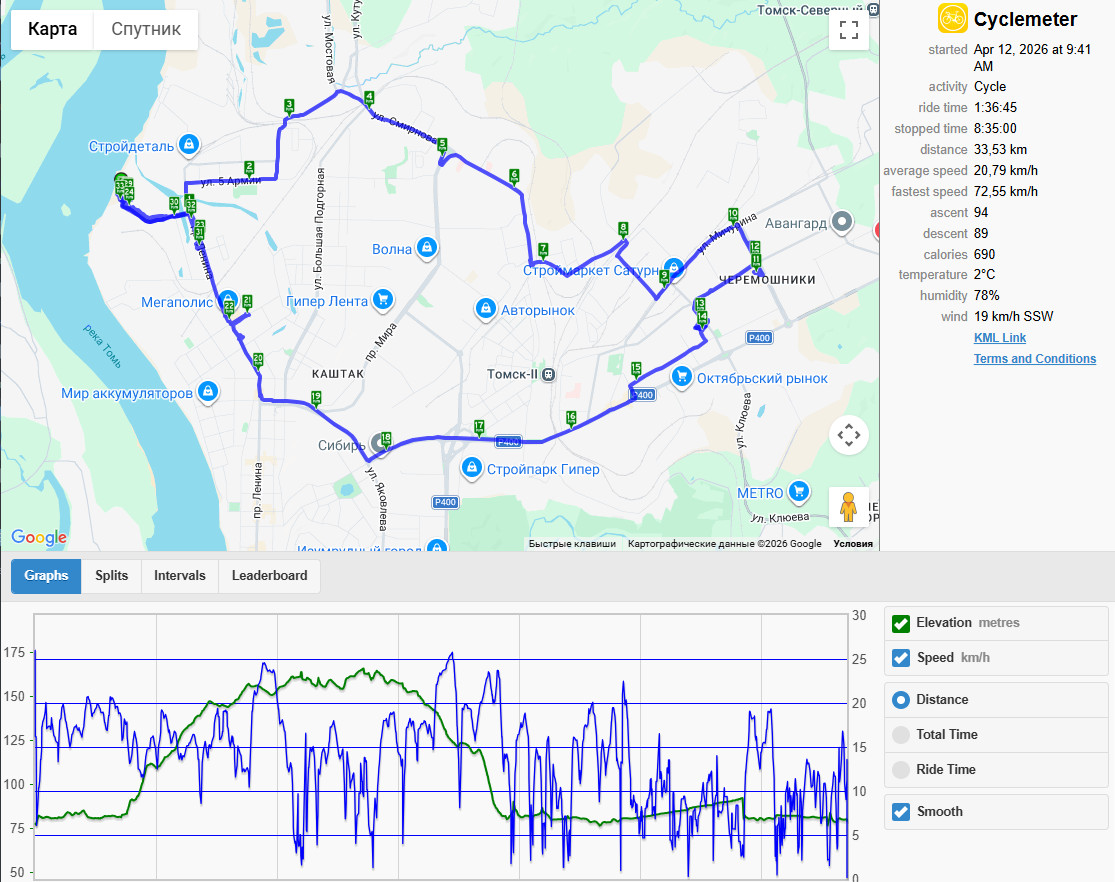Click kilometer 10 route marker
Image resolution: width=1115 pixels, height=882 pixels.
click(x=733, y=216)
